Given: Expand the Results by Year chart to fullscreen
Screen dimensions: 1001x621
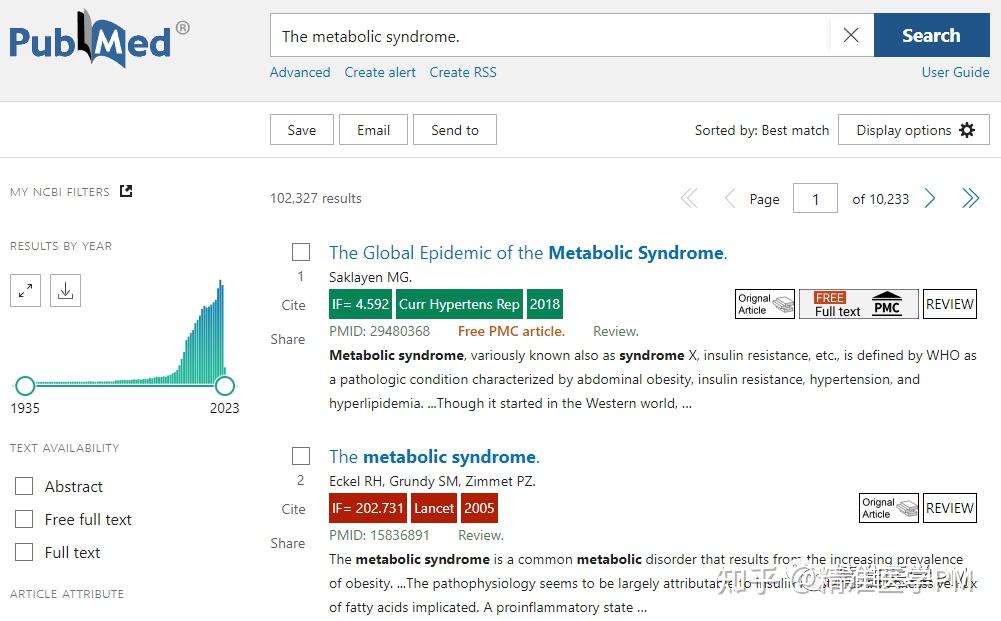Looking at the screenshot, I should tap(24, 290).
